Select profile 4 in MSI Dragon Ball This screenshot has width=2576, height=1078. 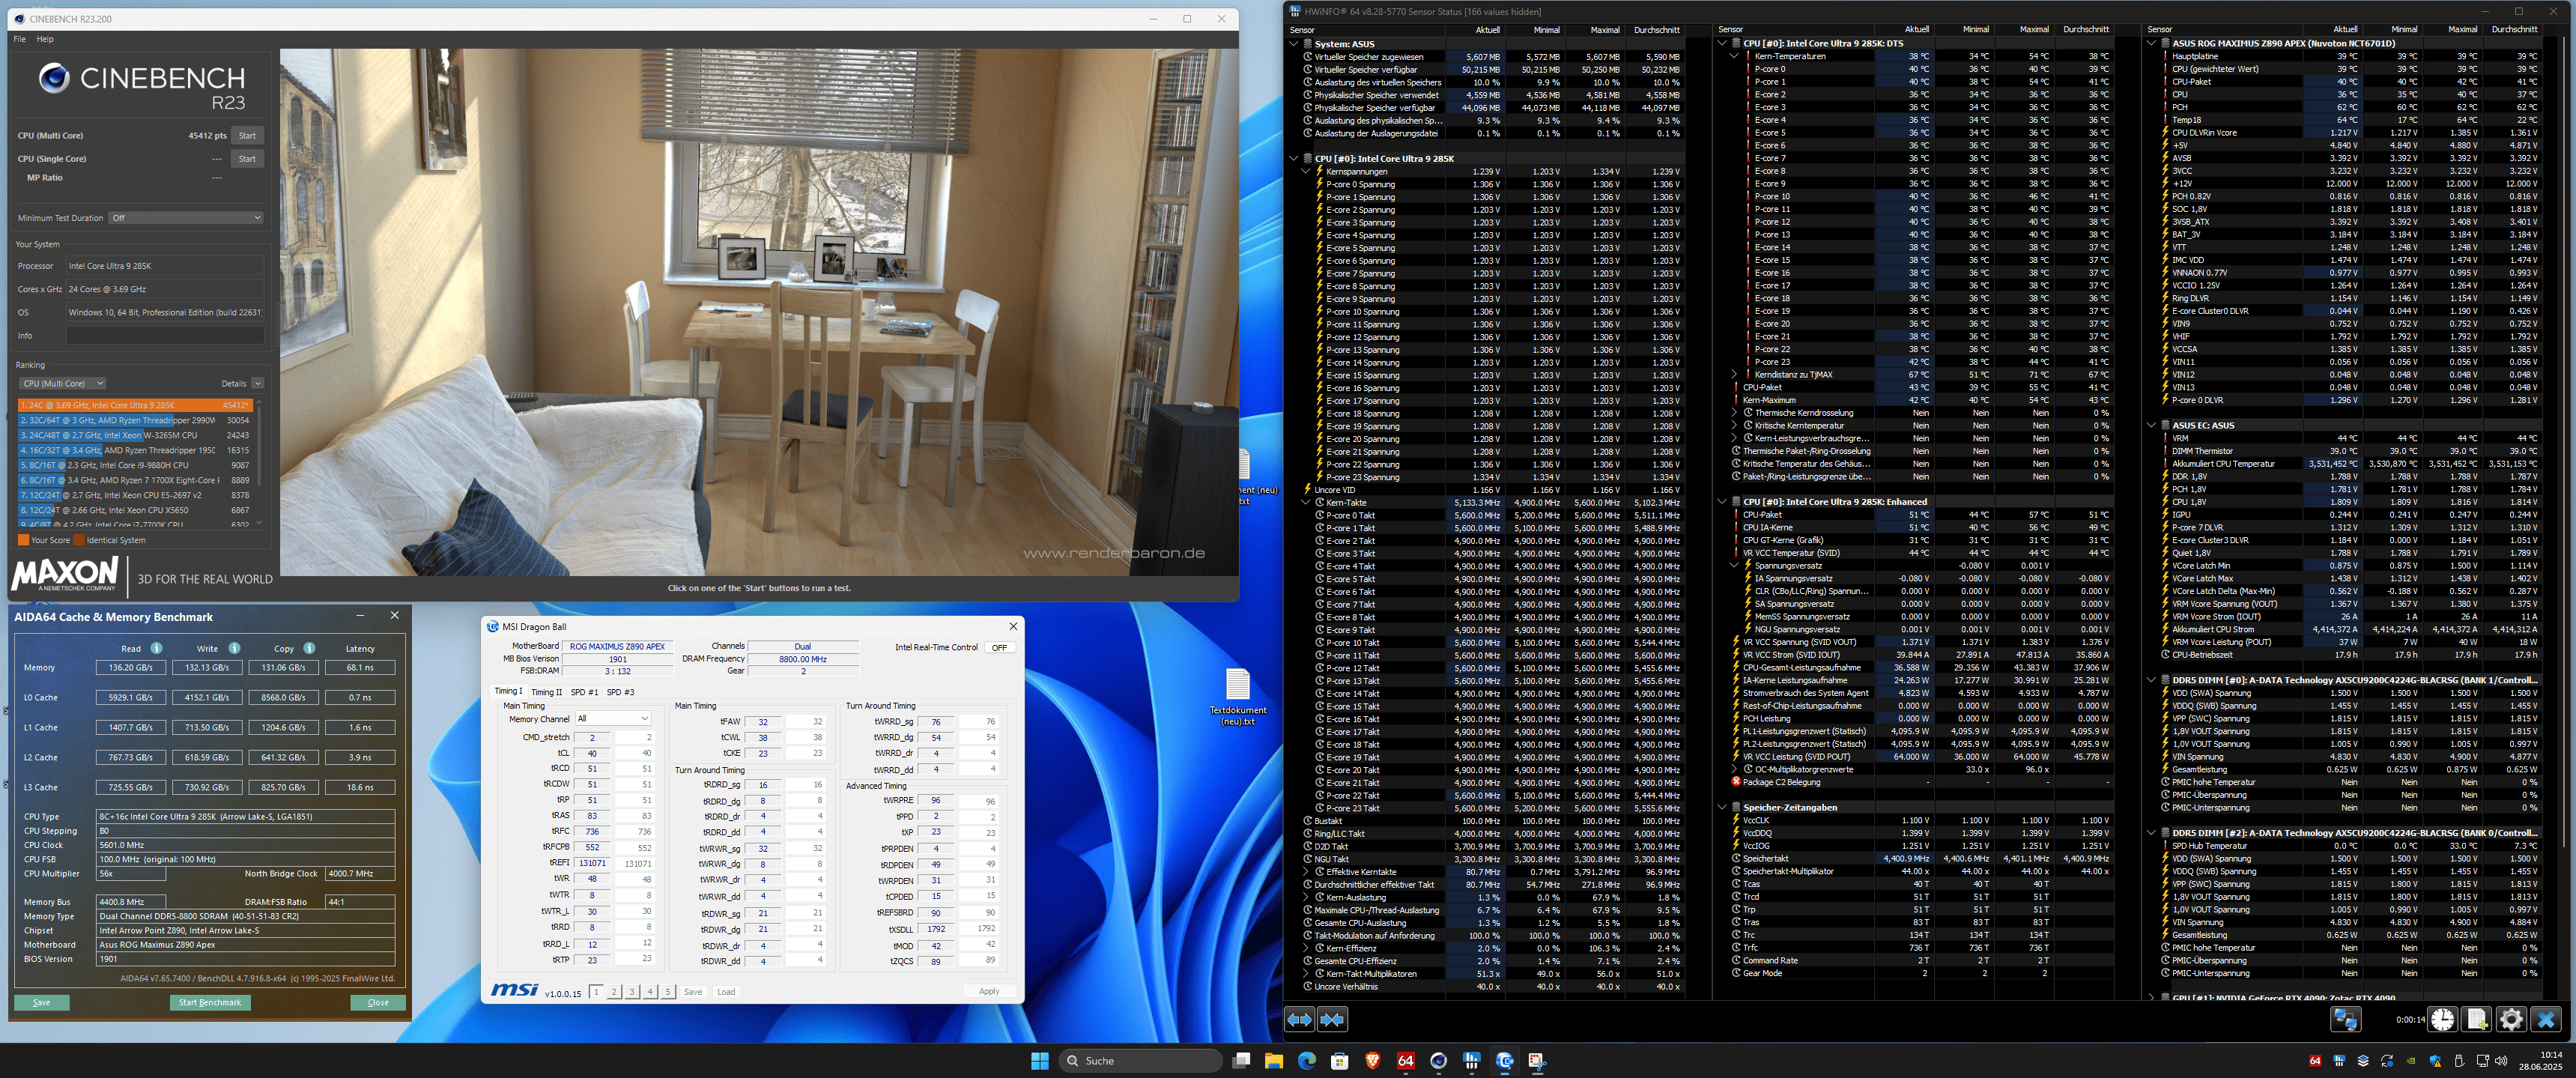pos(650,992)
